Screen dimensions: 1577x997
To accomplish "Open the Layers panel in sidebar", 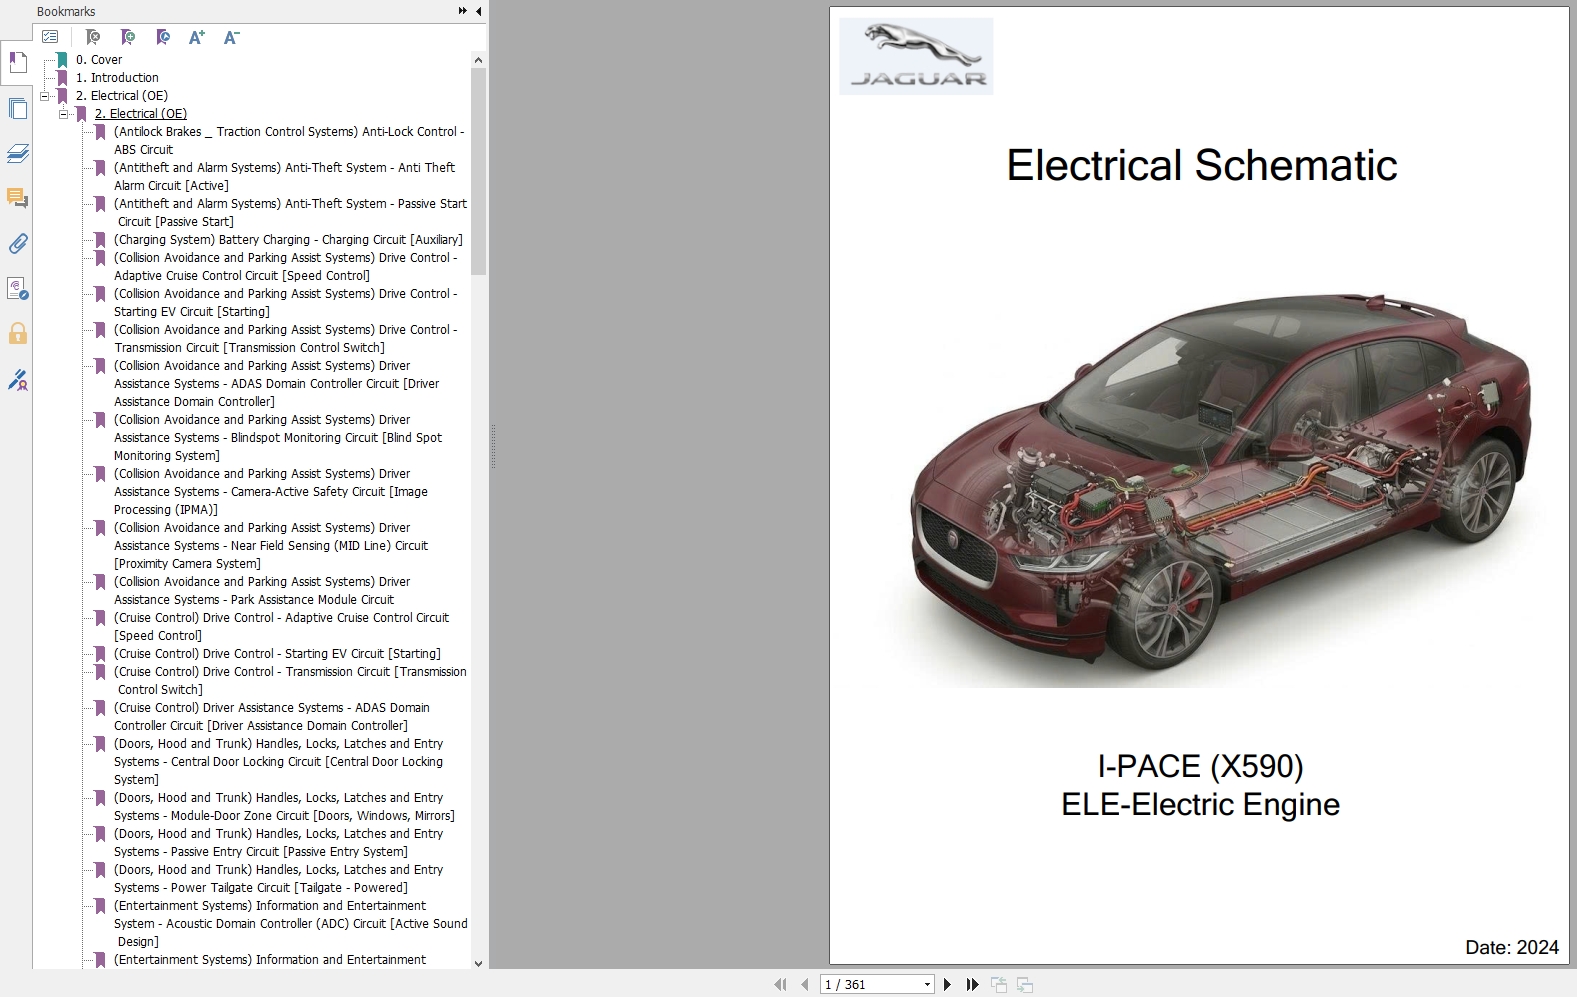I will [x=17, y=153].
